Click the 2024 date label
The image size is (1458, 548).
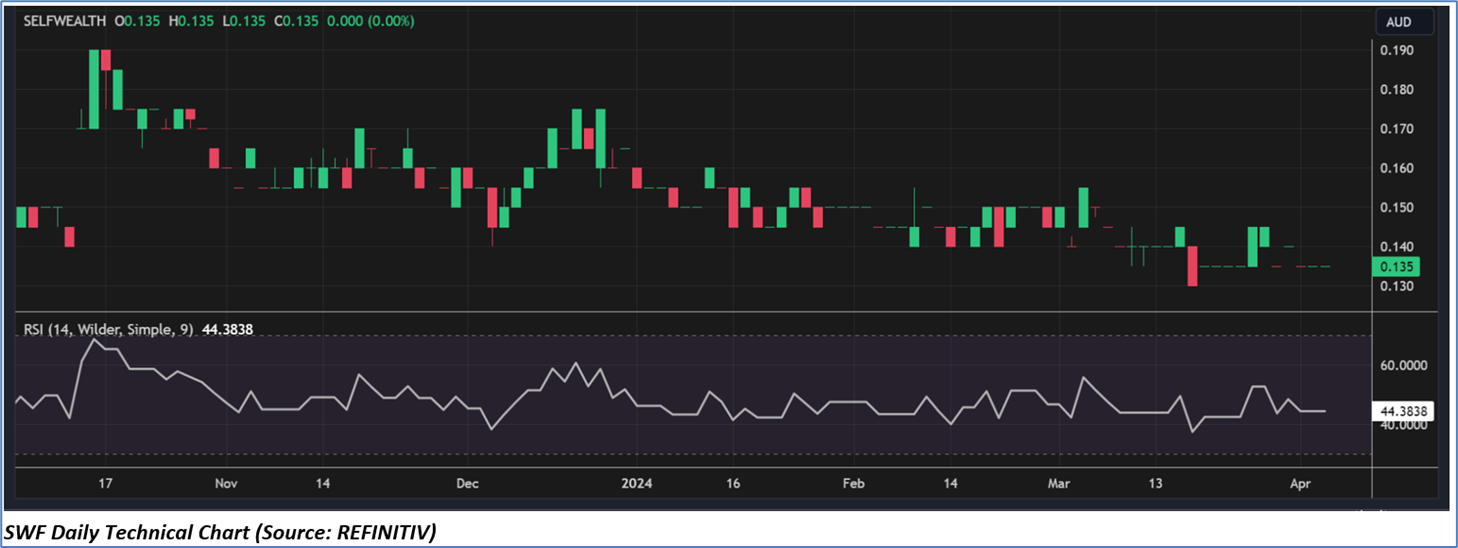click(x=636, y=483)
